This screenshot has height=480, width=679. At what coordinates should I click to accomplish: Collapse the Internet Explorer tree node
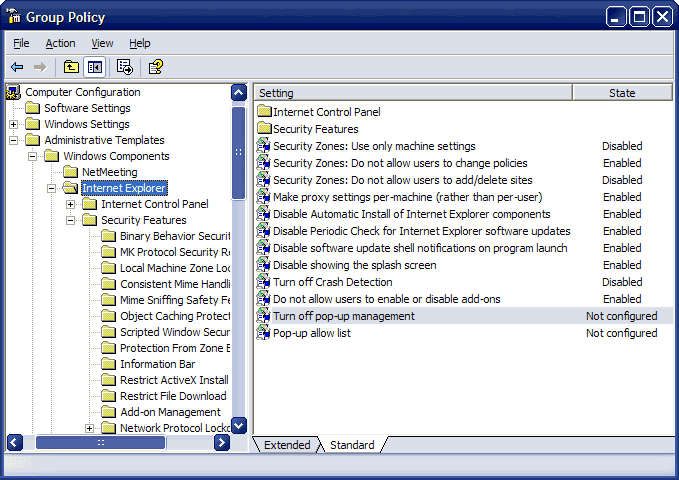coord(52,188)
